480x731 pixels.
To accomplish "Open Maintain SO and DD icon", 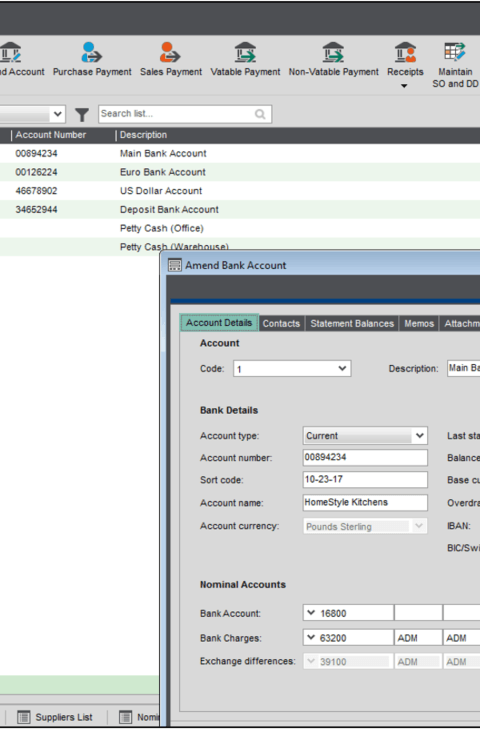I will coord(455,52).
